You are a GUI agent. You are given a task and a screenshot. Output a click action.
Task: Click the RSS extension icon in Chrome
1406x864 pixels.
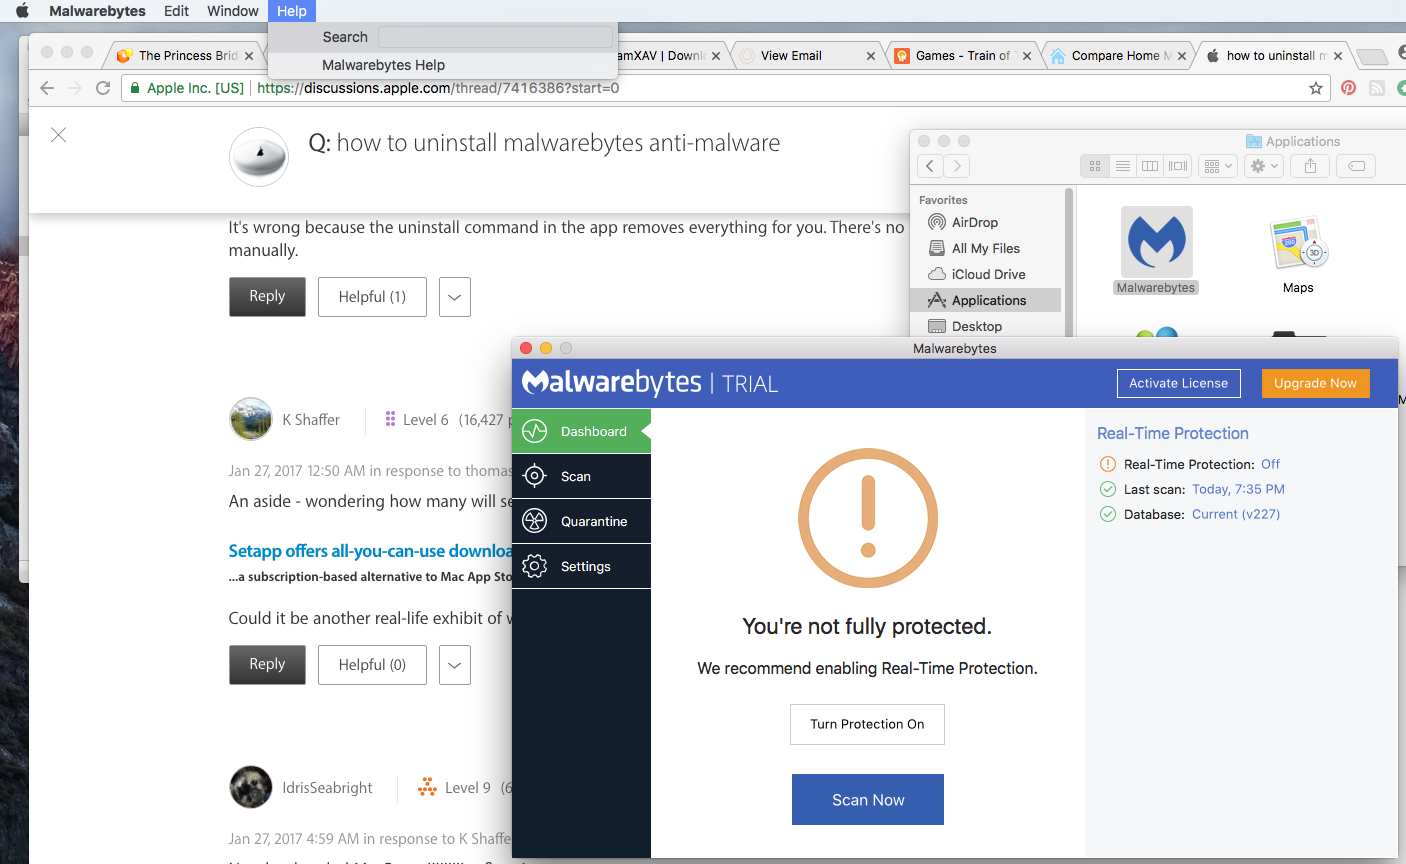point(1377,88)
